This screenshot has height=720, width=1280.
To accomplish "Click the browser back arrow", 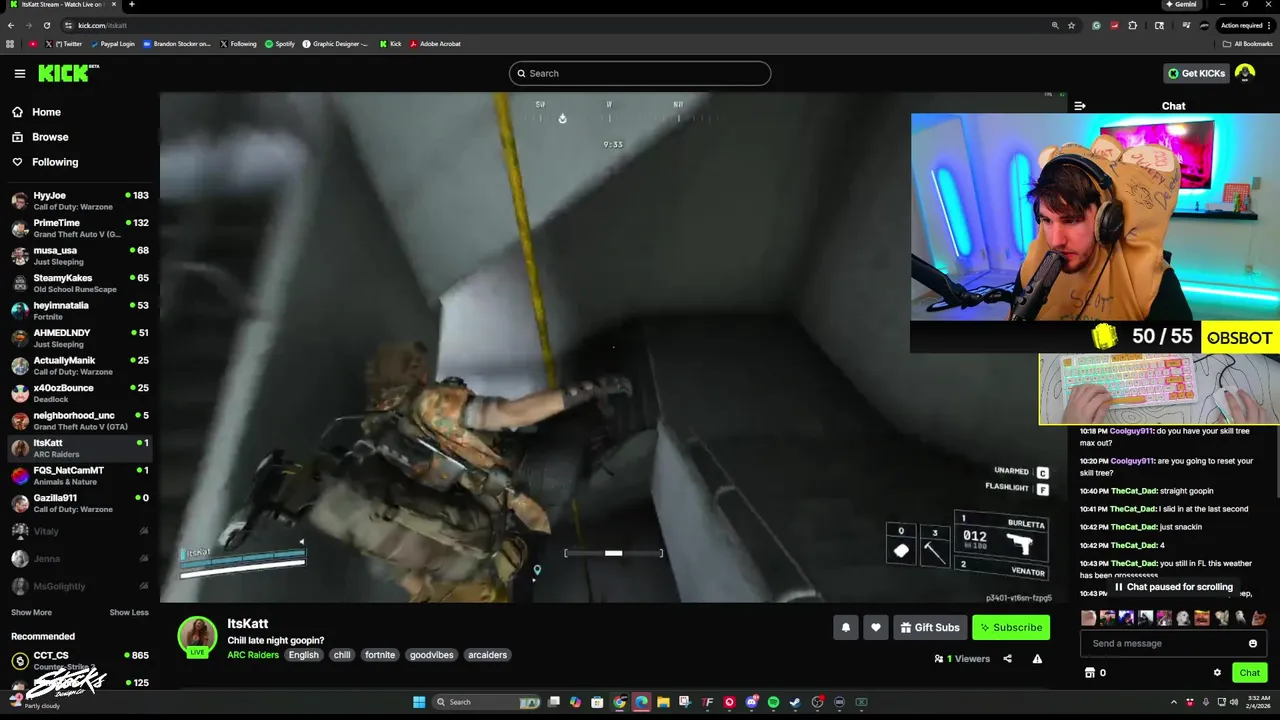I will coord(11,25).
